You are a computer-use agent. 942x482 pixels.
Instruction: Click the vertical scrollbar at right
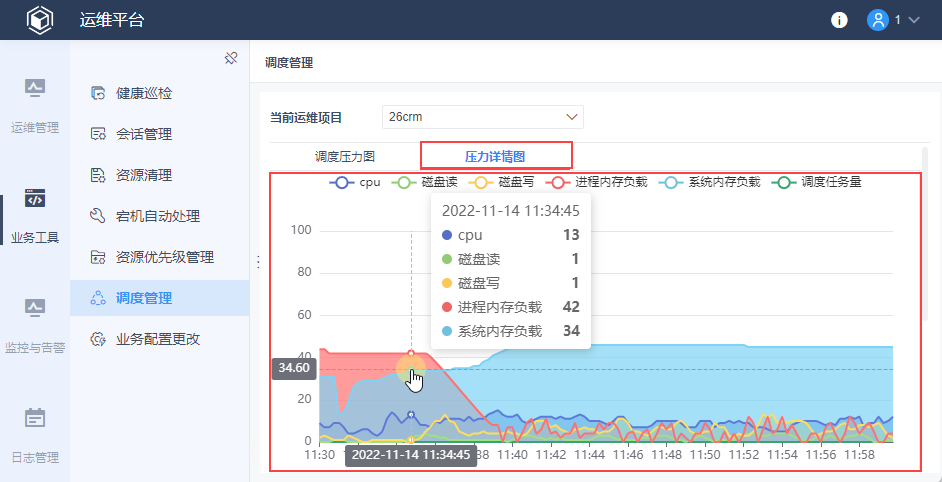925,234
